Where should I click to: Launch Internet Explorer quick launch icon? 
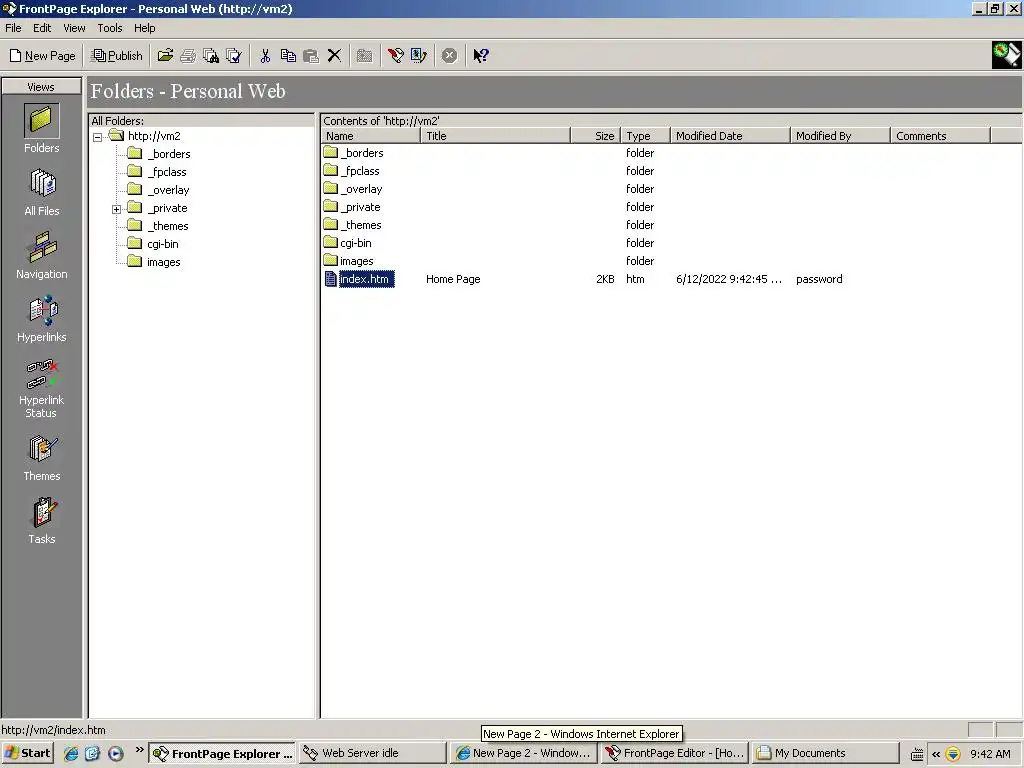[x=71, y=754]
